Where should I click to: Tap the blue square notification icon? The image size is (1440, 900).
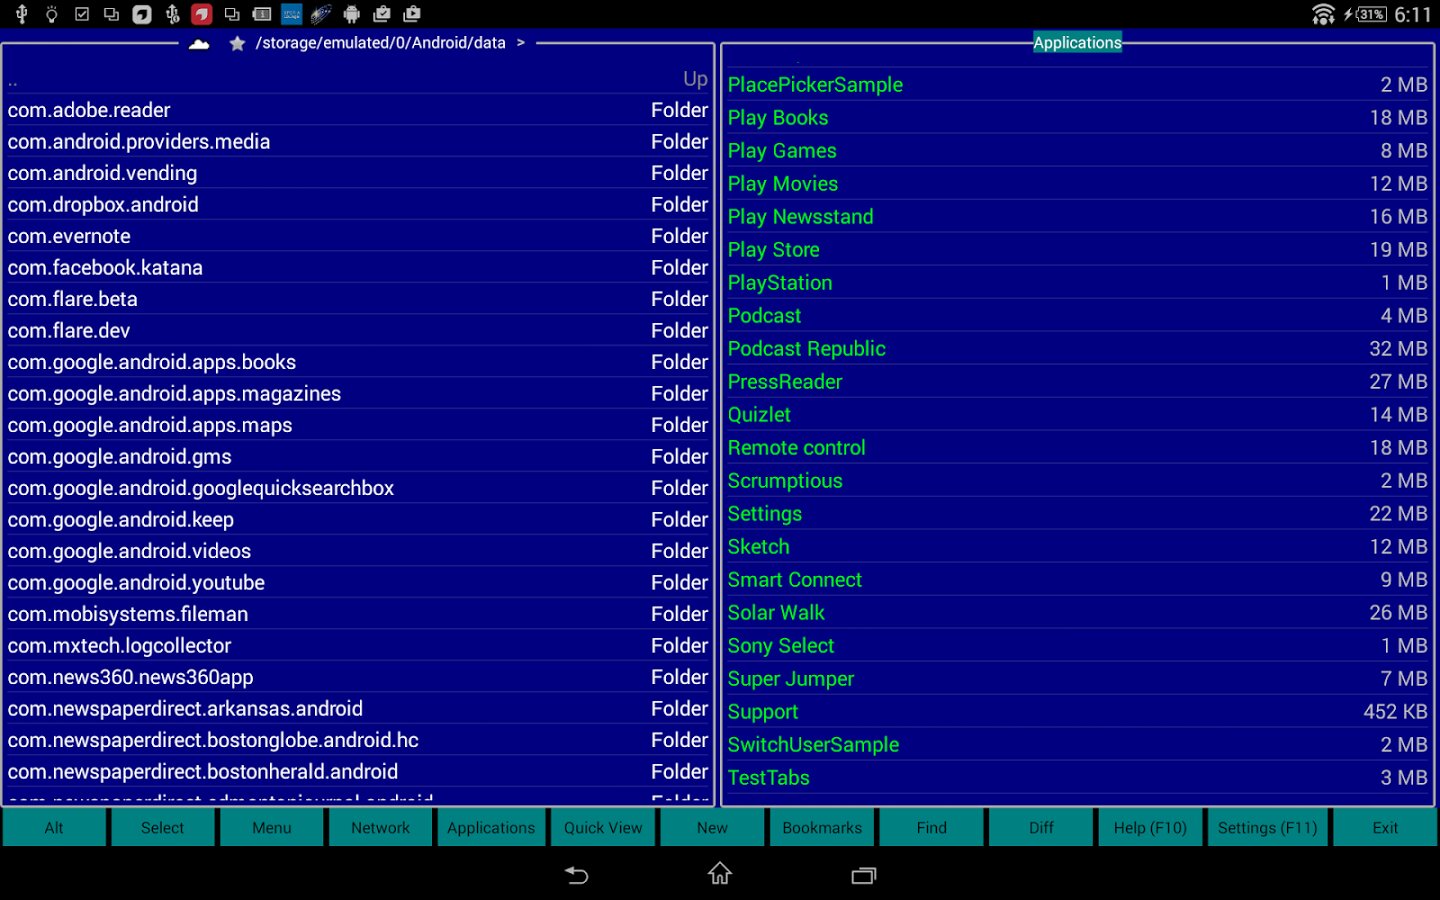[292, 14]
